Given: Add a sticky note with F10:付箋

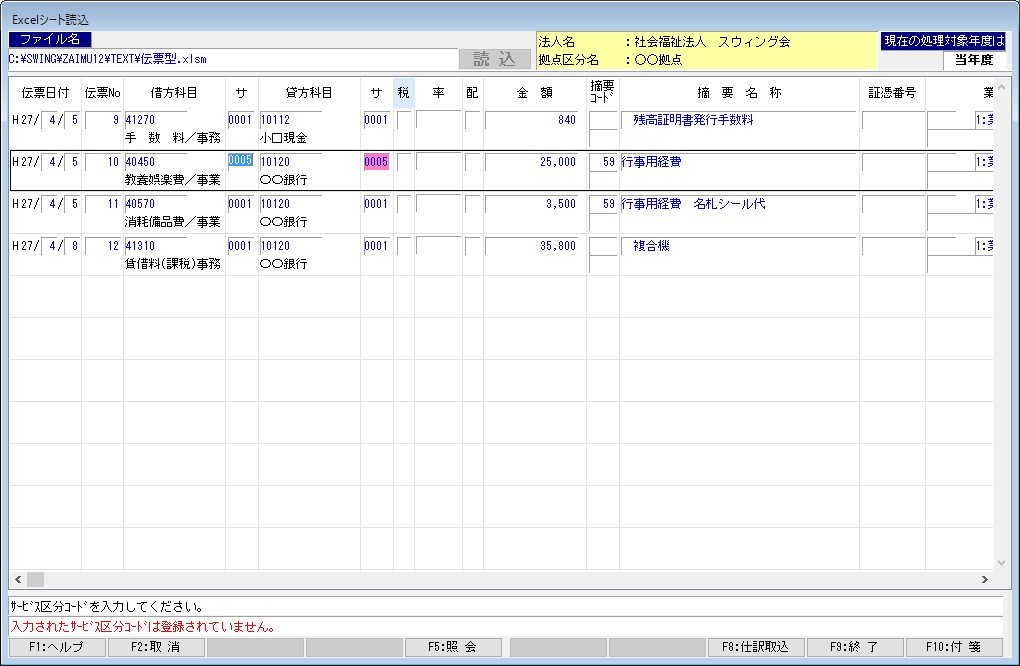Looking at the screenshot, I should [x=955, y=647].
